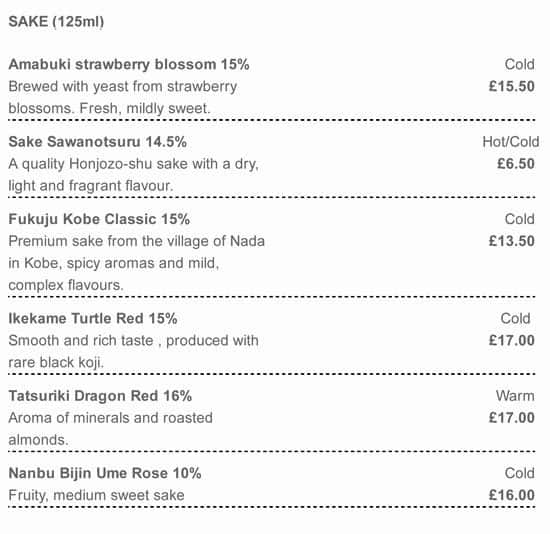The width and height of the screenshot is (550, 534).
Task: Open Ikekame Turtle Red 15% item
Action: pyautogui.click(x=93, y=319)
